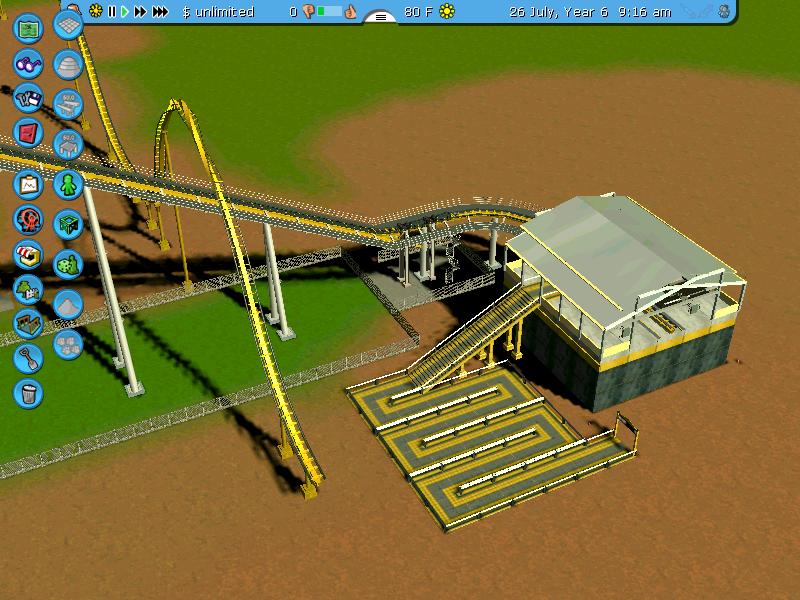
Task: Open the Ferris wheel rides menu
Action: pos(28,219)
